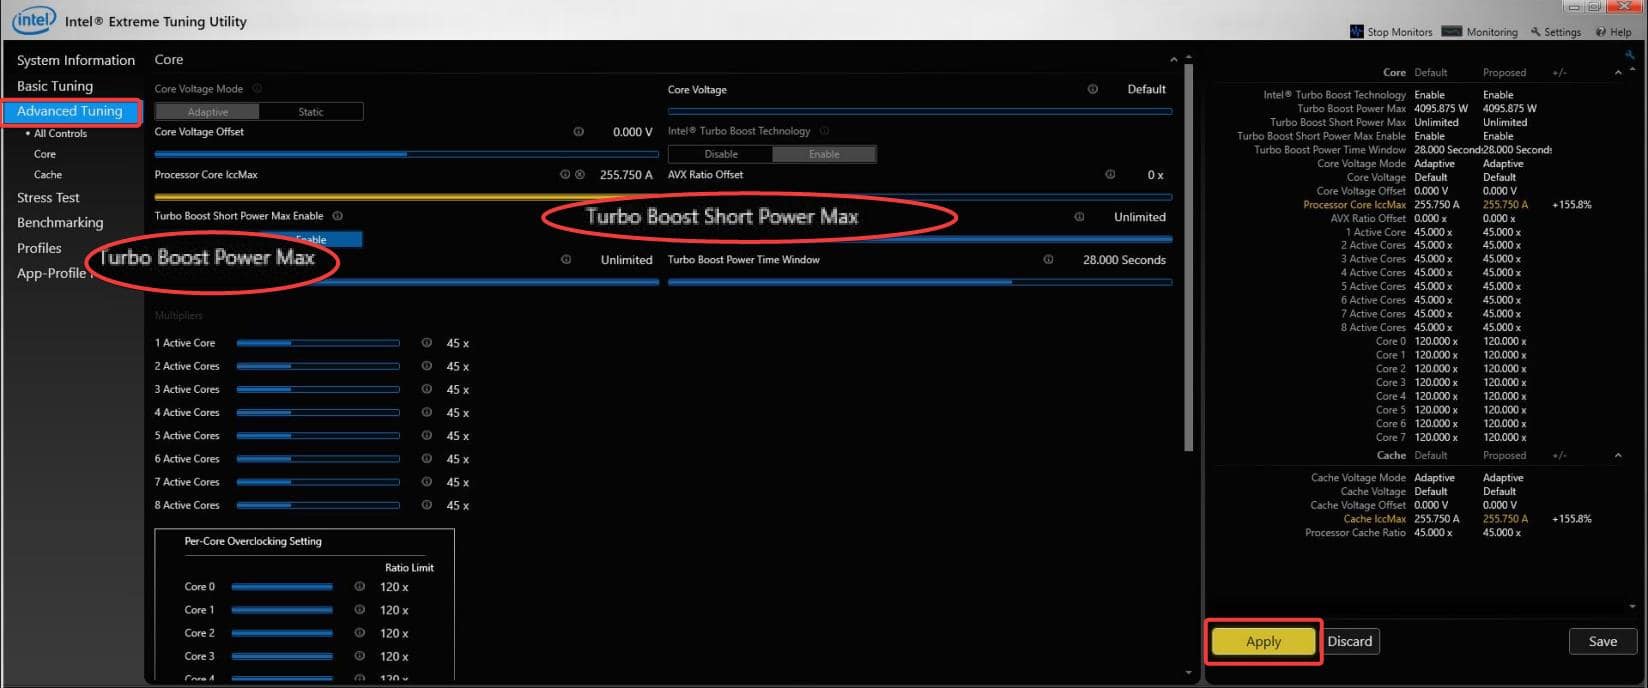Open the Help question mark icon
The image size is (1648, 688).
1601,32
